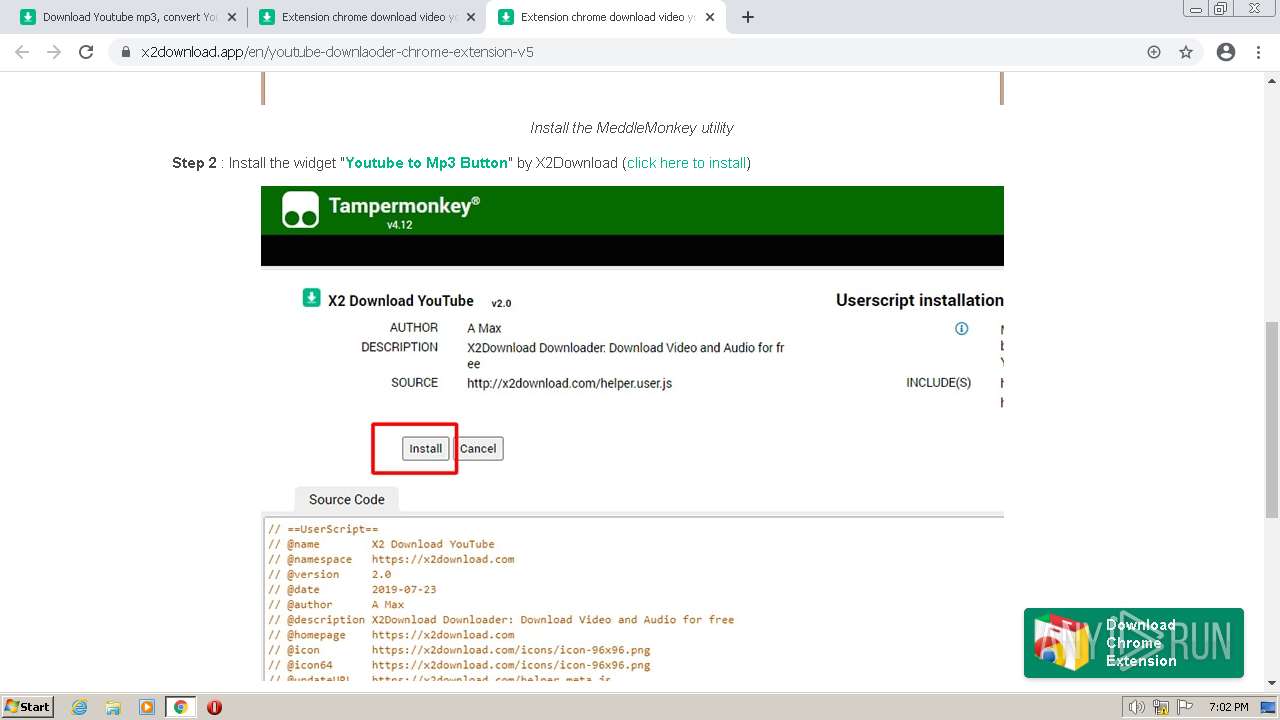Image resolution: width=1280 pixels, height=720 pixels.
Task: Click the 'Install the MeddleMonkey utility' caption
Action: (x=632, y=128)
